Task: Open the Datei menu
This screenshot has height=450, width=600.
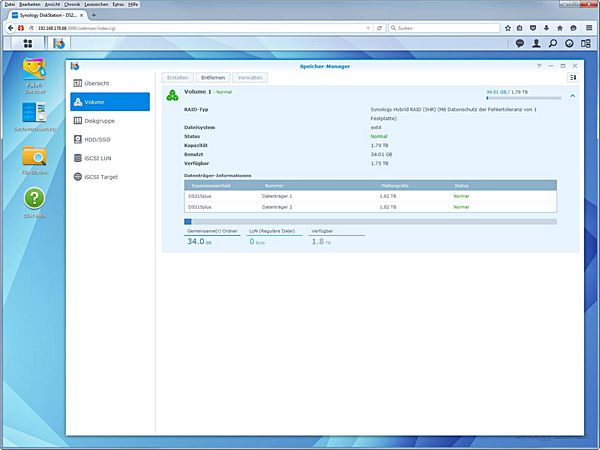Action: point(10,4)
